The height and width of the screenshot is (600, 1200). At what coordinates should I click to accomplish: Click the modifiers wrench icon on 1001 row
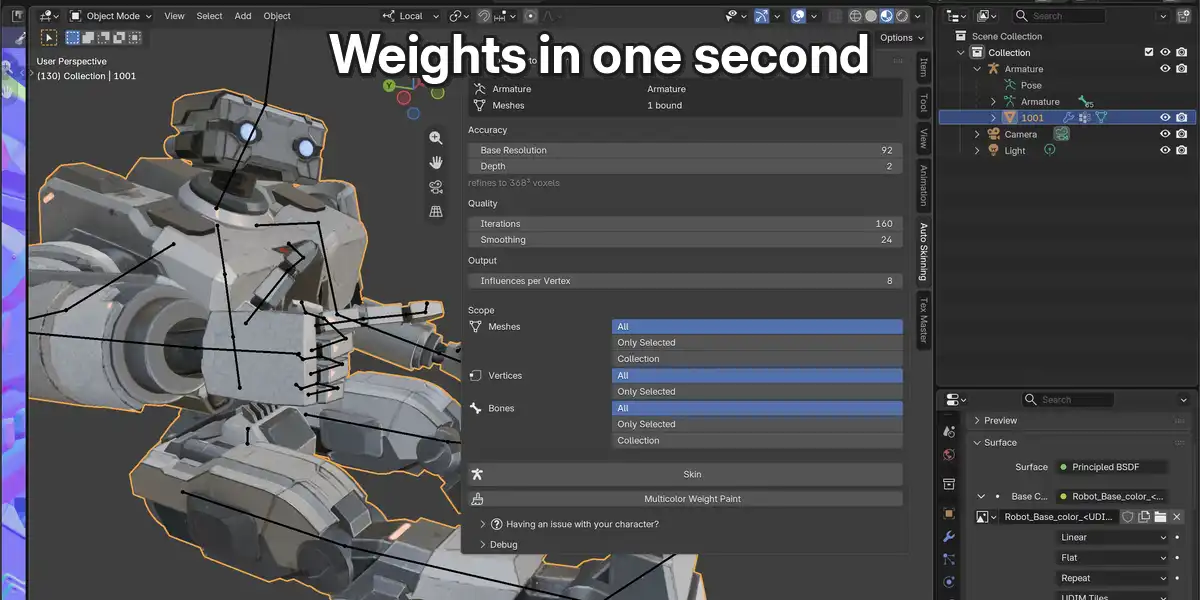coord(1069,118)
